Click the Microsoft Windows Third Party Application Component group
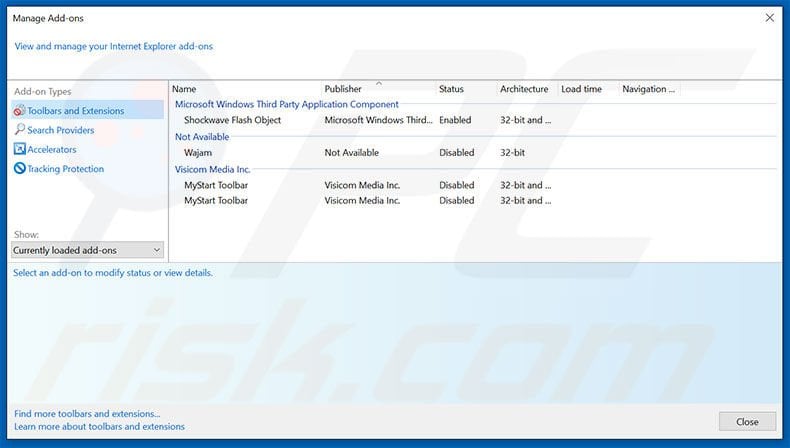Viewport: 790px width, 448px height. [x=287, y=104]
